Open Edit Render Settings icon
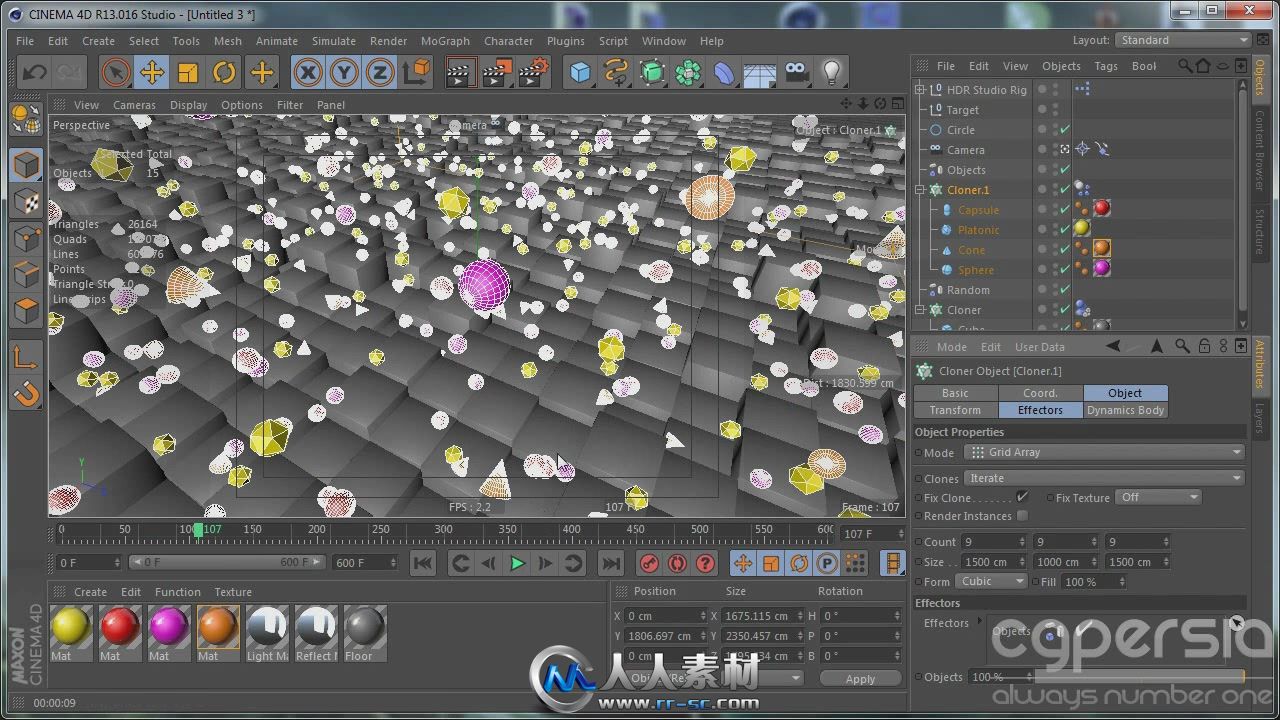1280x720 pixels. (x=534, y=72)
